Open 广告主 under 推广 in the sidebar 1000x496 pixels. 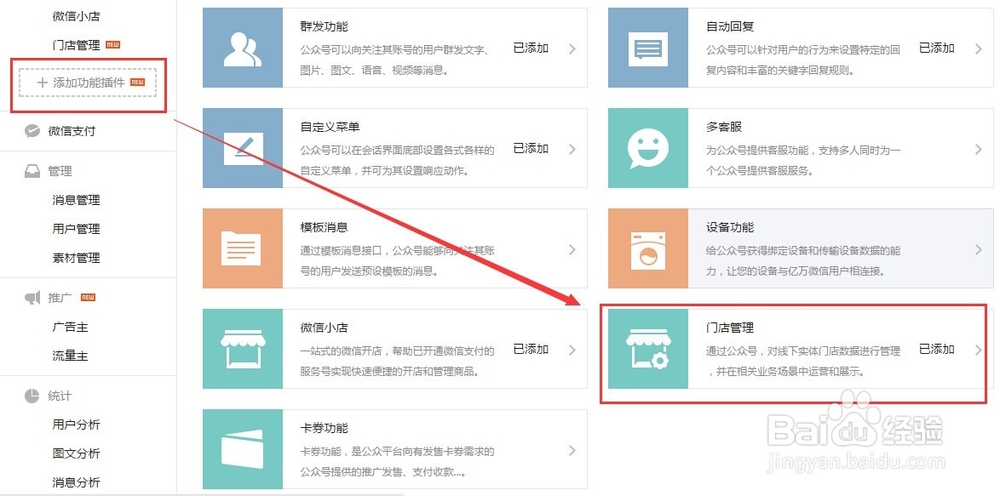pyautogui.click(x=70, y=327)
